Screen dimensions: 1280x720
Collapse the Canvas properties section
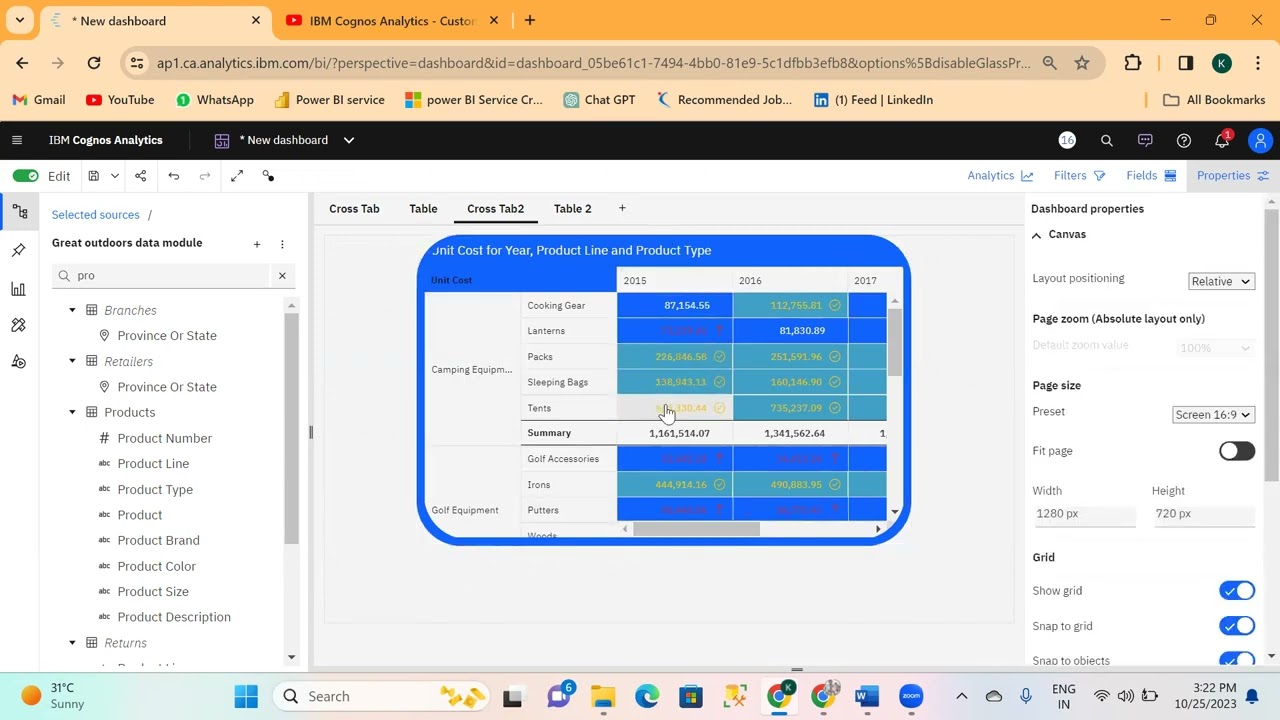point(1037,235)
